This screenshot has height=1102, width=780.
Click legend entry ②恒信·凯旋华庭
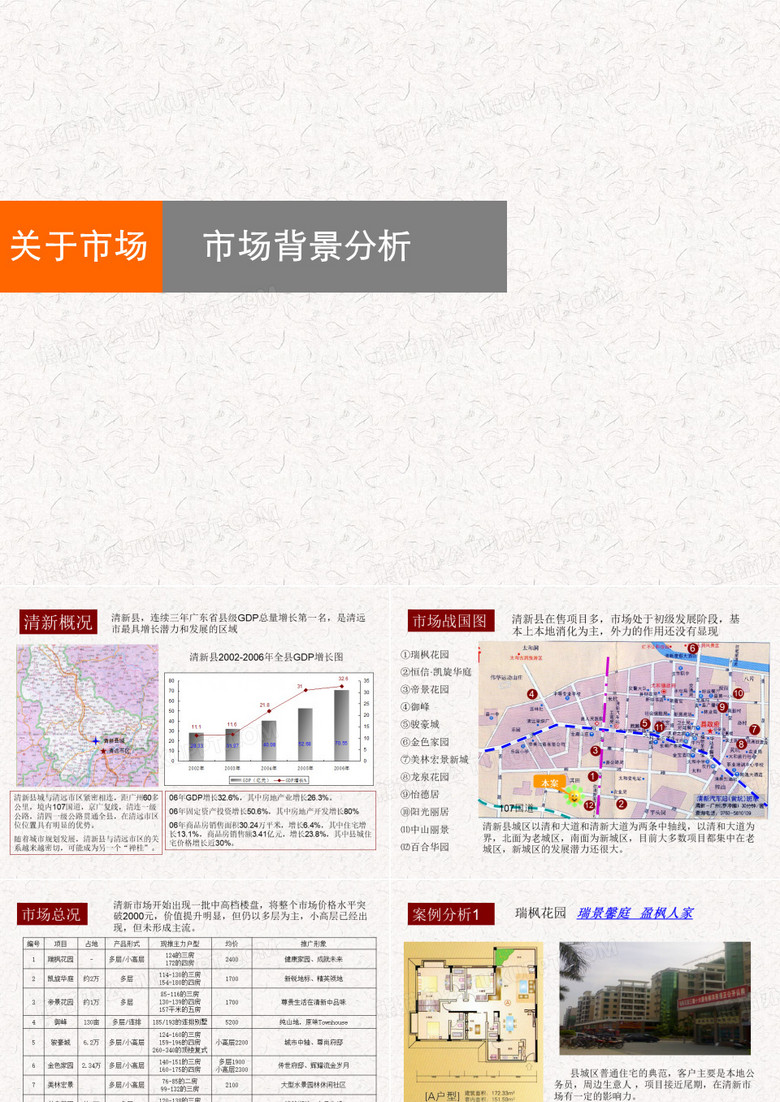click(x=436, y=672)
